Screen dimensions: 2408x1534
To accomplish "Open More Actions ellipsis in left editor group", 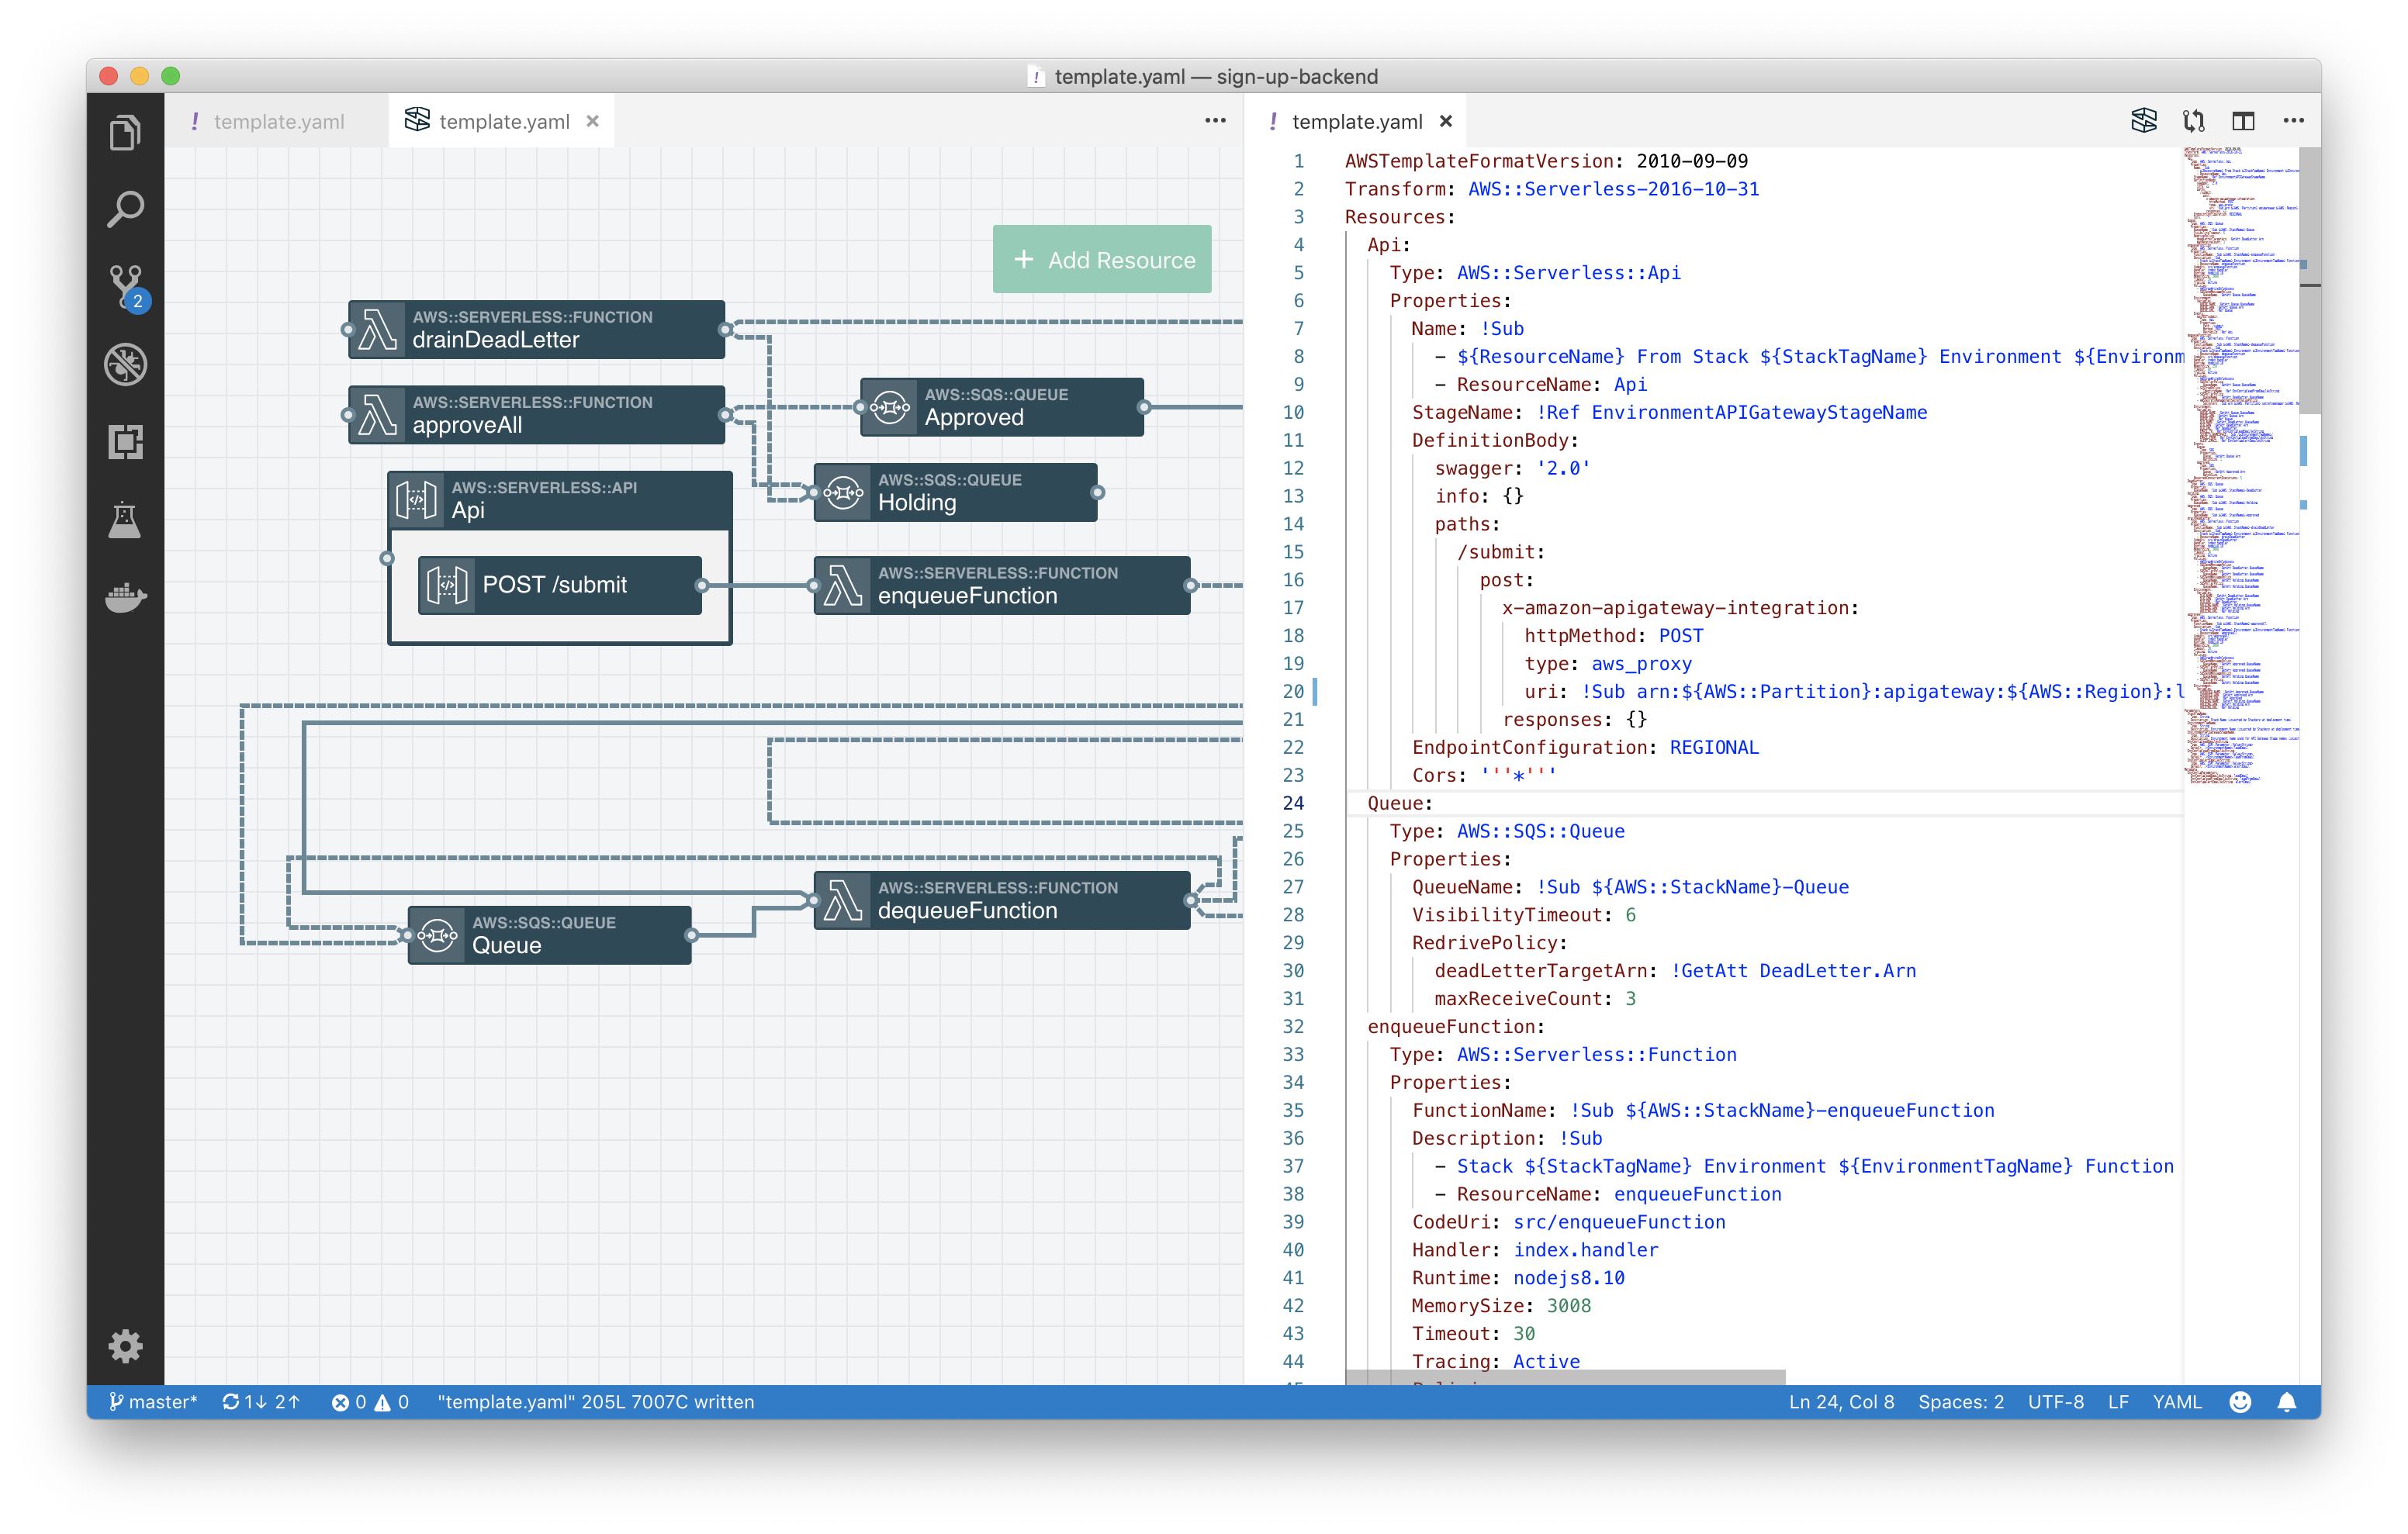I will pyautogui.click(x=1215, y=121).
